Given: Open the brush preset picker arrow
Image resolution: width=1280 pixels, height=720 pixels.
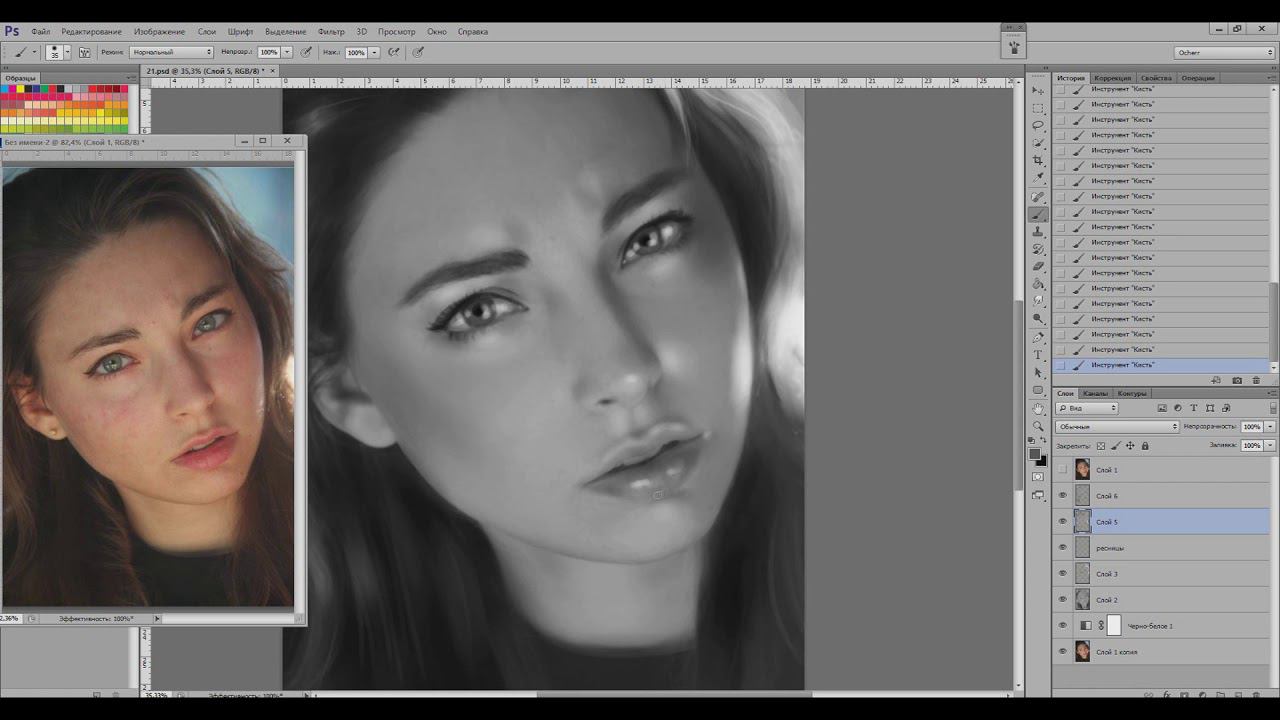Looking at the screenshot, I should tap(67, 52).
